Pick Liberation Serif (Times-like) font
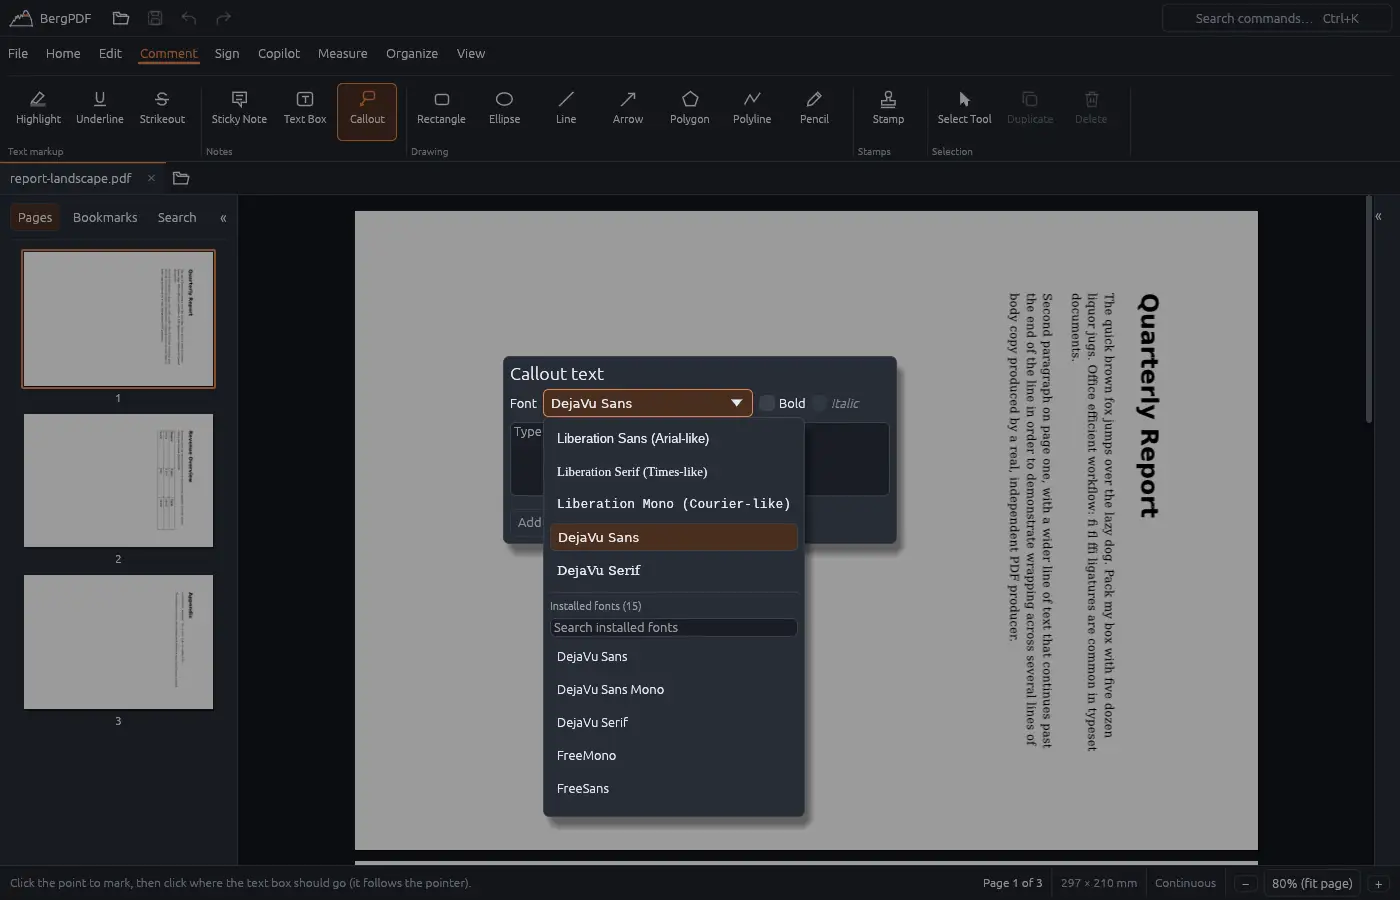Screen dimensions: 1400x900 673,471
